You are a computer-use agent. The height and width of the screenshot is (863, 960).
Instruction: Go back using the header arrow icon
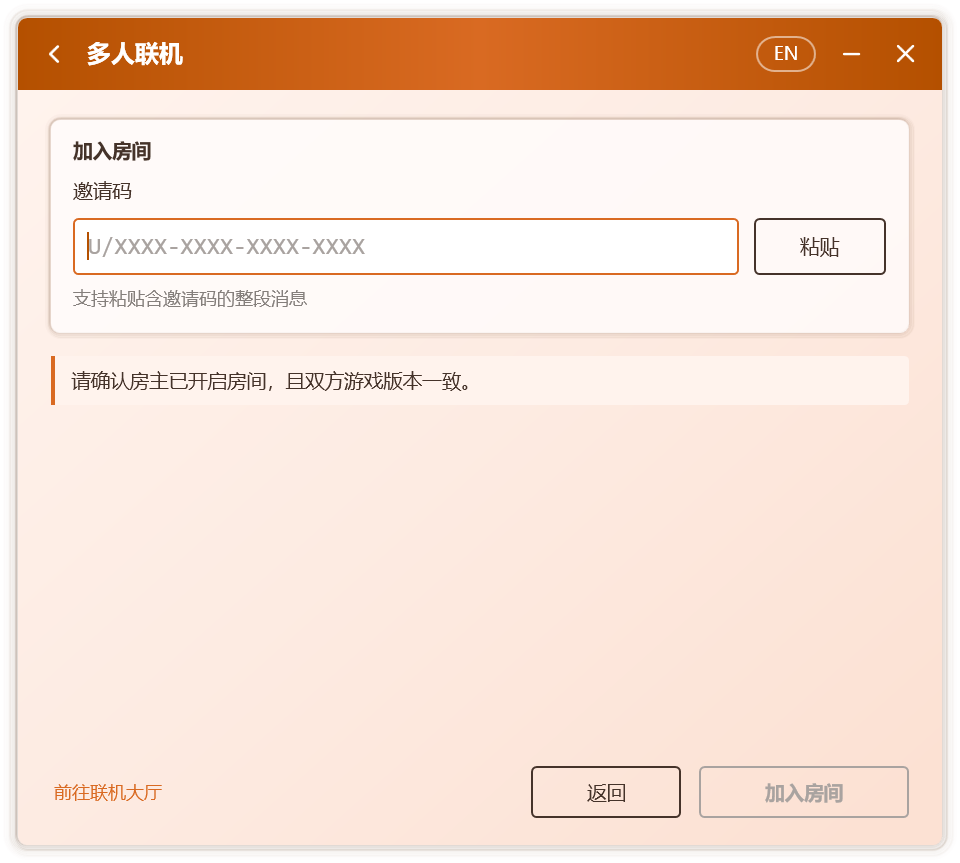pos(54,54)
